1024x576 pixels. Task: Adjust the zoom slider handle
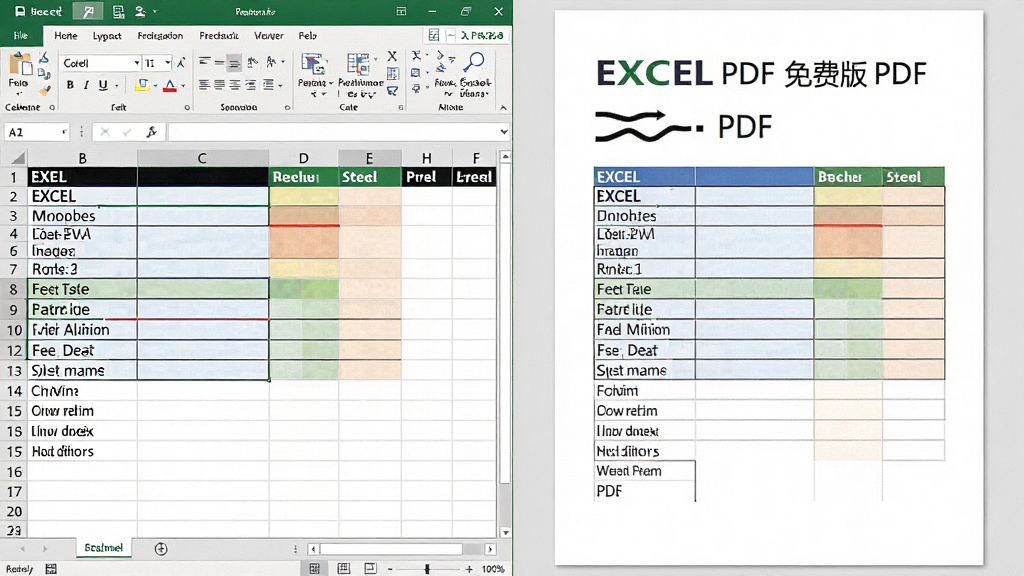[427, 569]
